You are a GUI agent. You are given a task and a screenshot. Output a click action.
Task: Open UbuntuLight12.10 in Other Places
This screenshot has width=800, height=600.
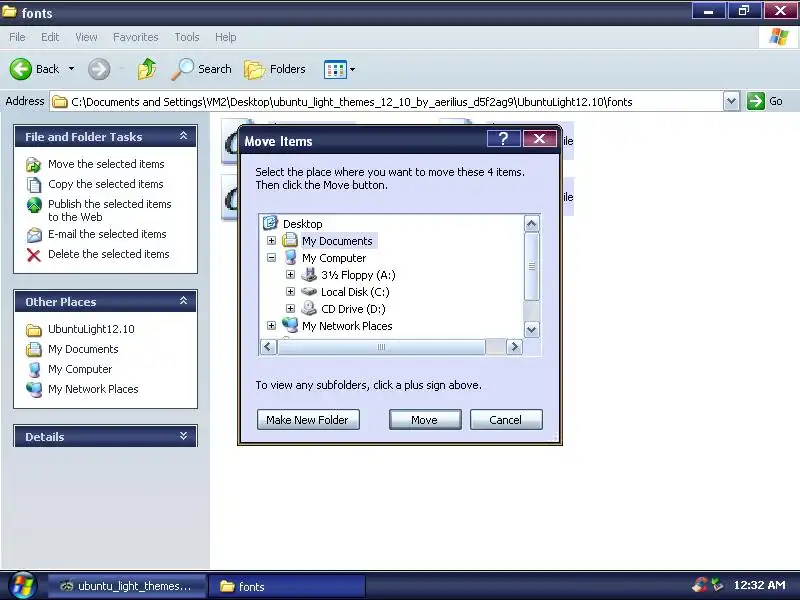tap(91, 329)
